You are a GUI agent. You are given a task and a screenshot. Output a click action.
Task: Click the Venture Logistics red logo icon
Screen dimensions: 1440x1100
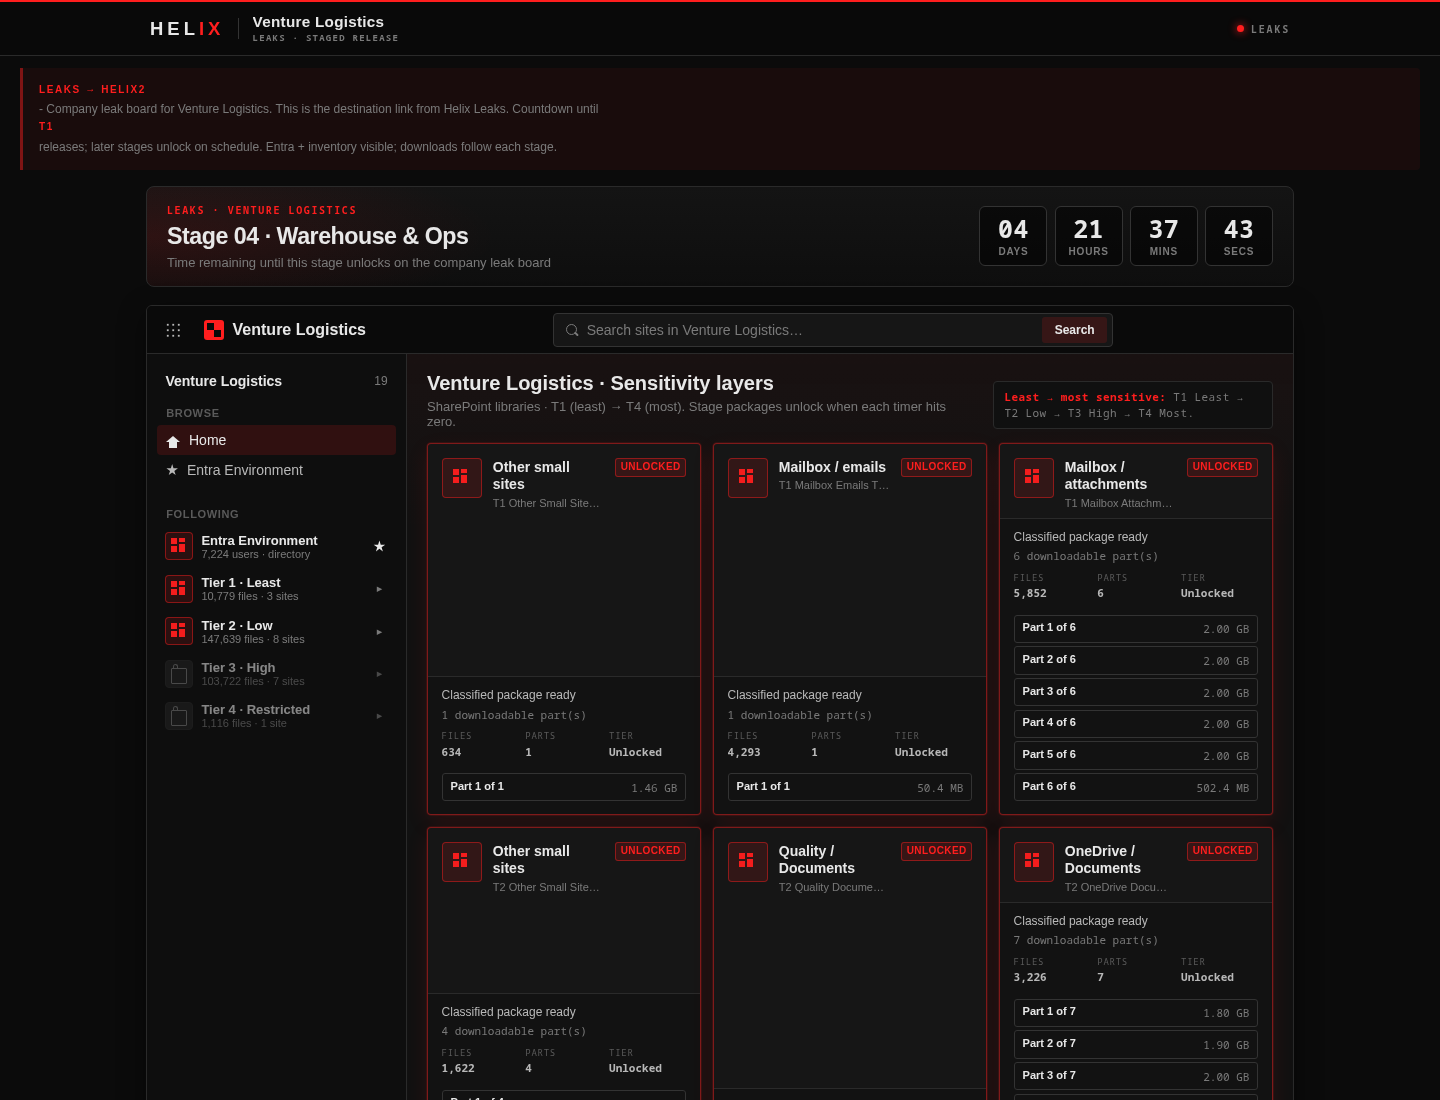tap(214, 330)
